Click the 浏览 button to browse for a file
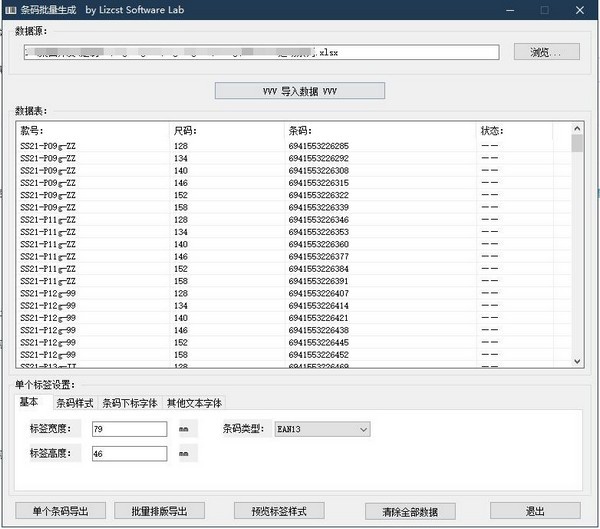The image size is (600, 529). pyautogui.click(x=547, y=52)
